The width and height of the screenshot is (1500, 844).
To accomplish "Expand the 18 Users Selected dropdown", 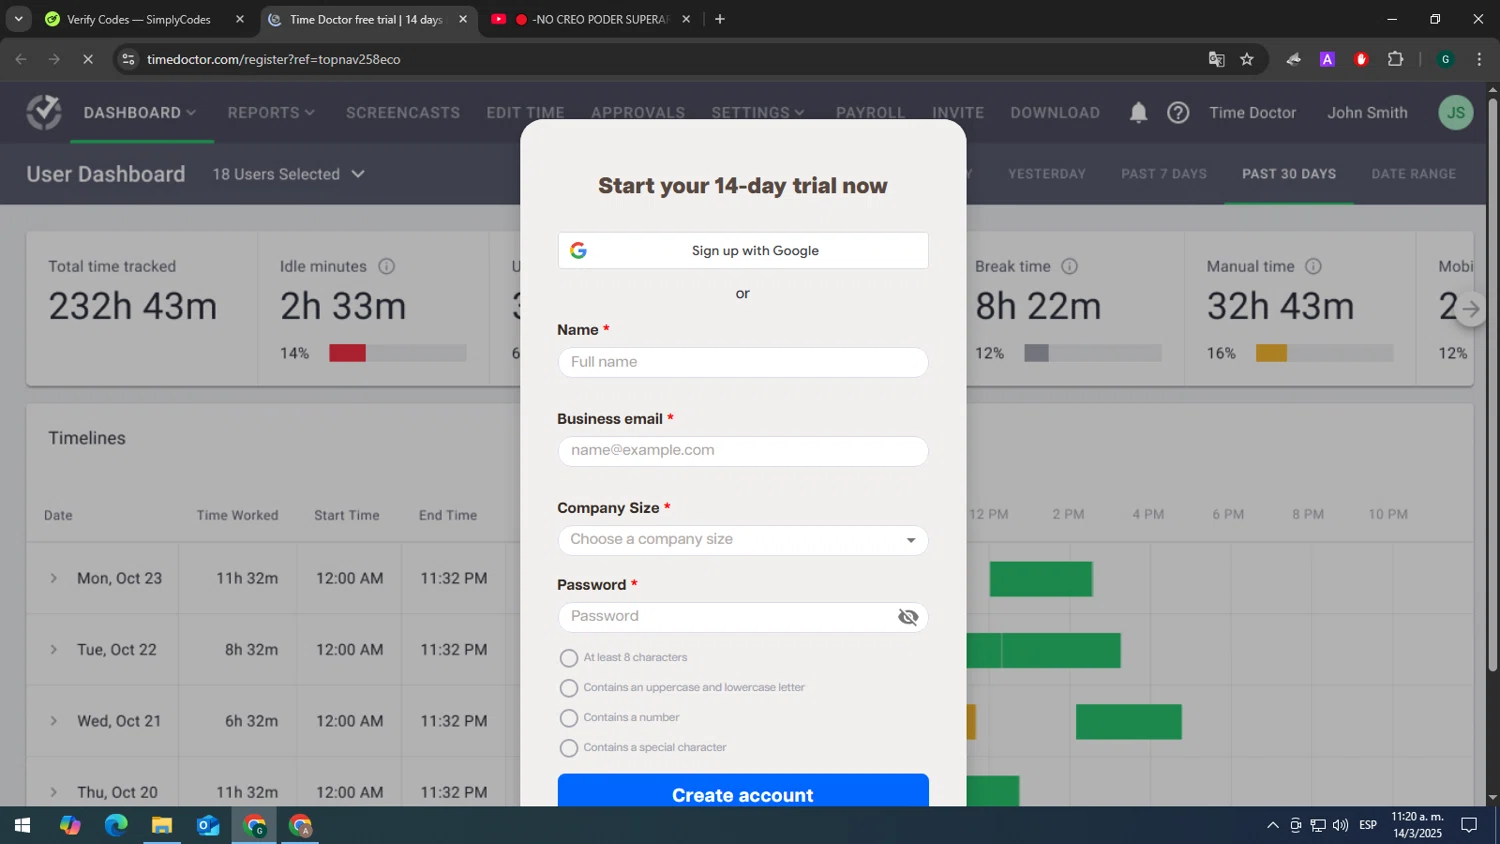I will (288, 174).
